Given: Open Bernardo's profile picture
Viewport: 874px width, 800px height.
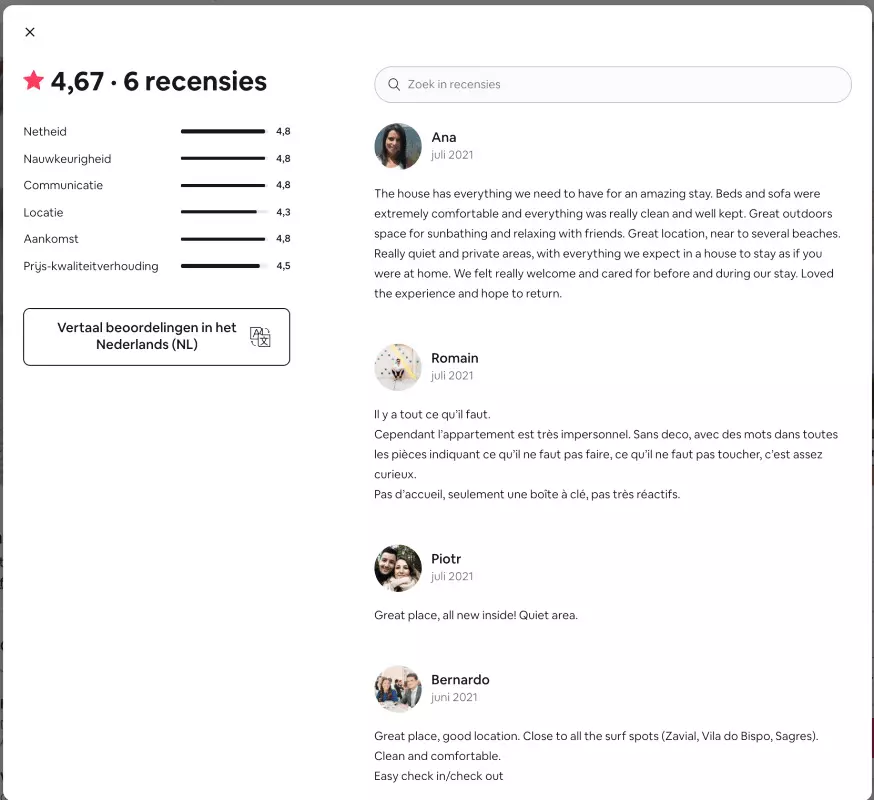Looking at the screenshot, I should pyautogui.click(x=397, y=689).
